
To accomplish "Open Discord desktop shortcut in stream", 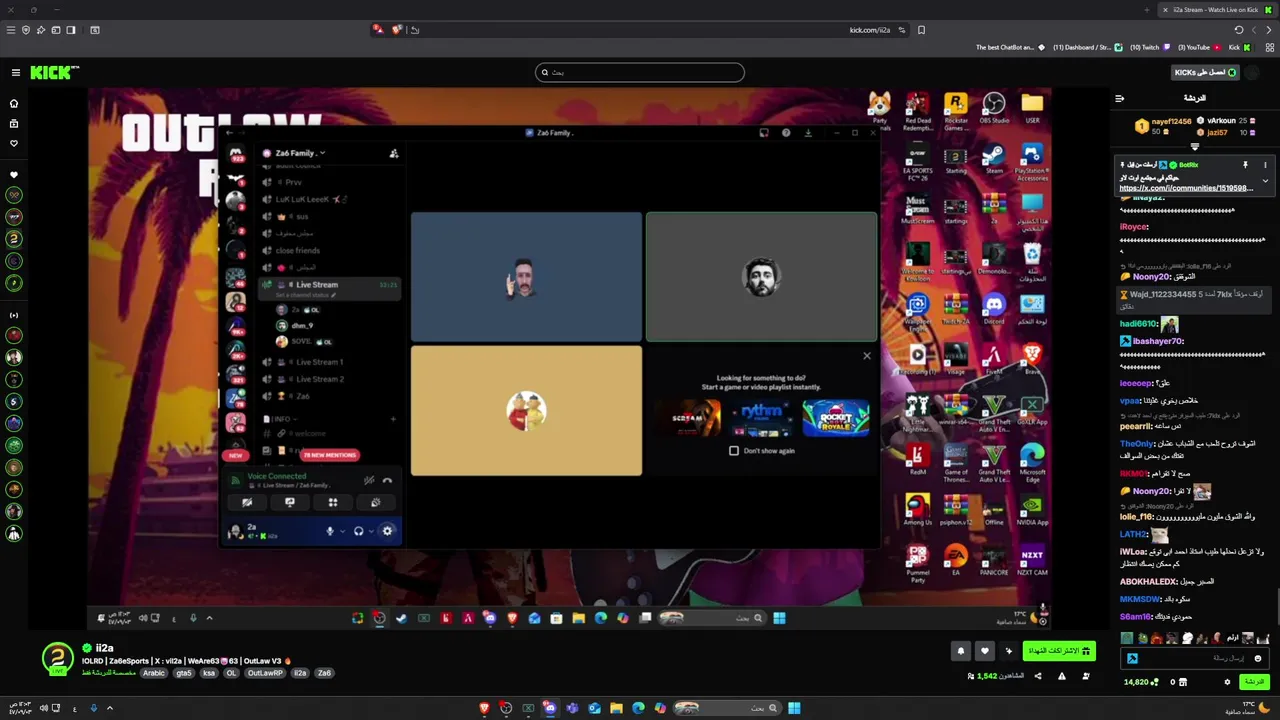I will pos(994,310).
